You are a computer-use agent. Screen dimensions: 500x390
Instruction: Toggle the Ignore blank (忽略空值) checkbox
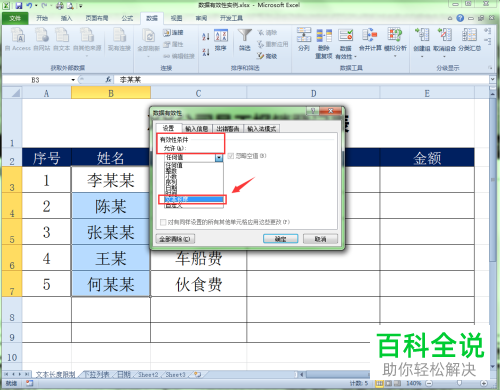pyautogui.click(x=230, y=156)
